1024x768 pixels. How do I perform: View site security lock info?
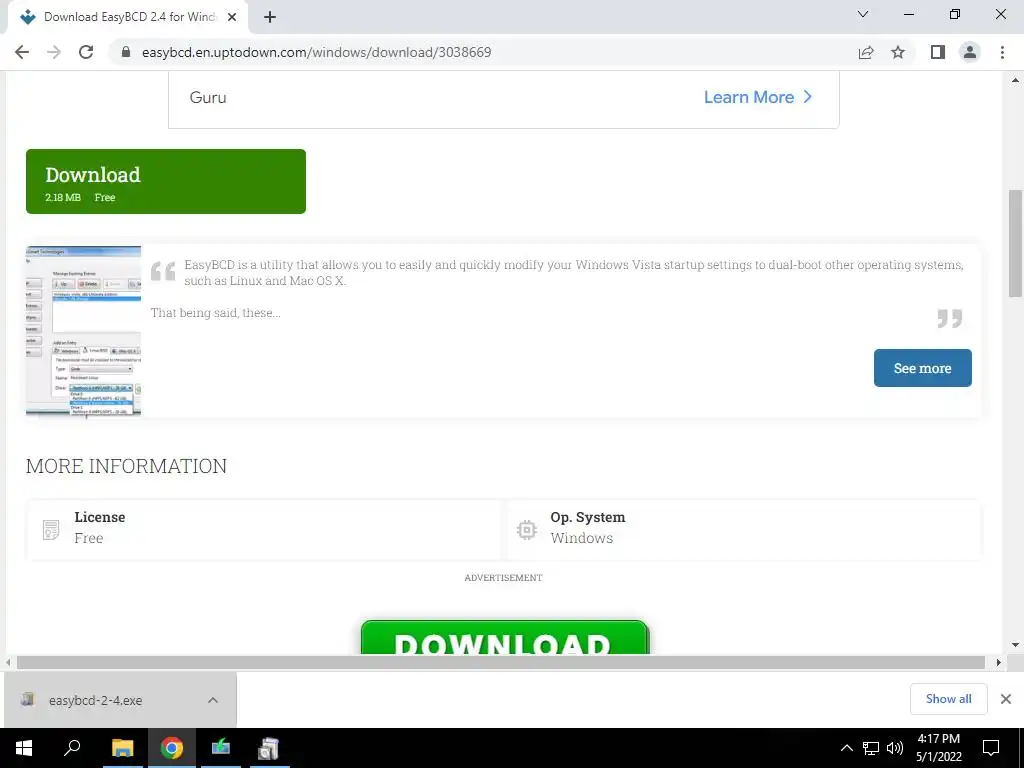coord(126,52)
